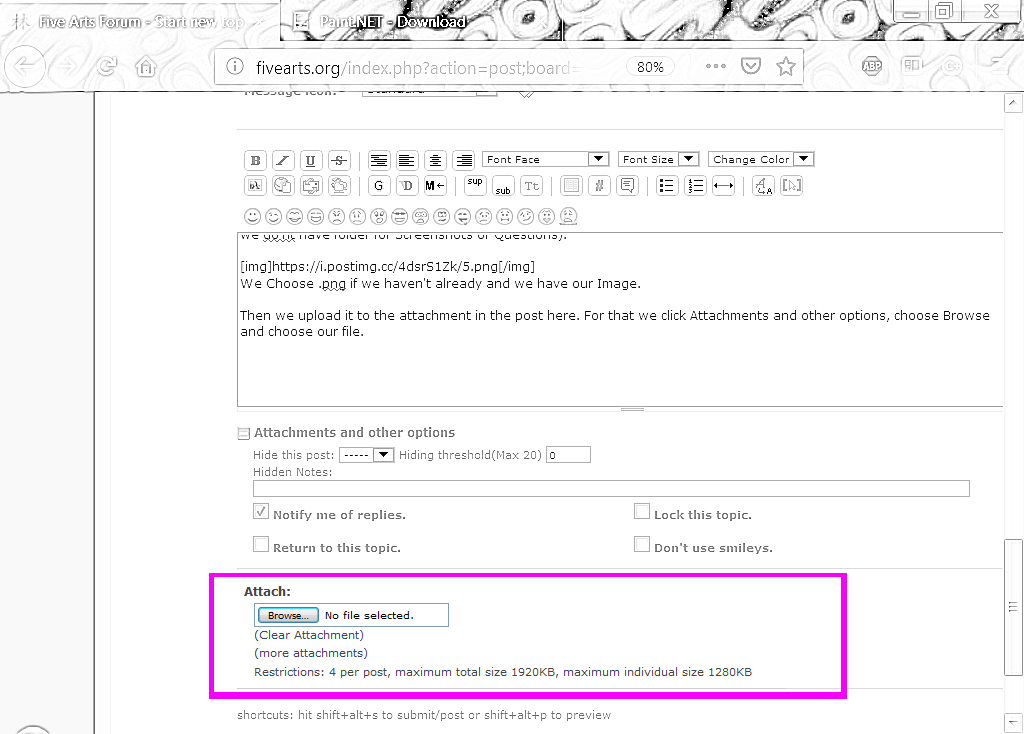The width and height of the screenshot is (1024, 734).
Task: Enable Return to this topic
Action: (261, 544)
